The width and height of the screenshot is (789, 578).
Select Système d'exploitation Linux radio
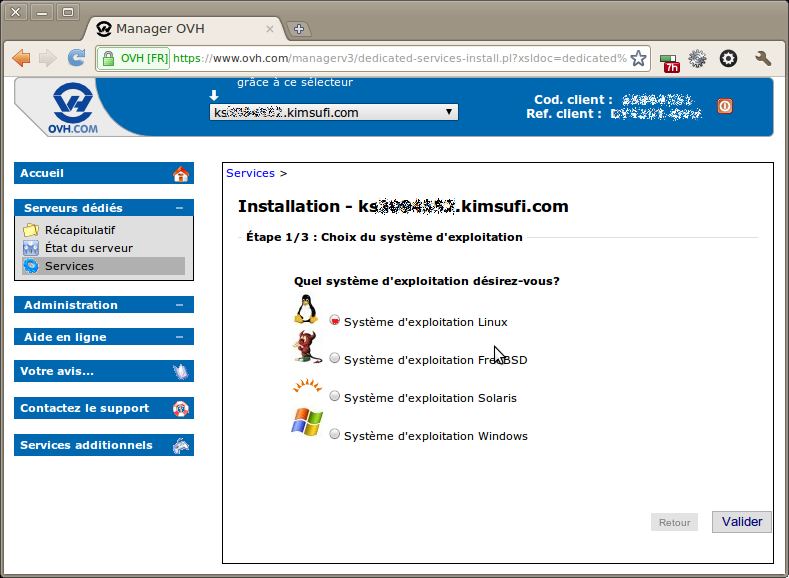point(335,320)
